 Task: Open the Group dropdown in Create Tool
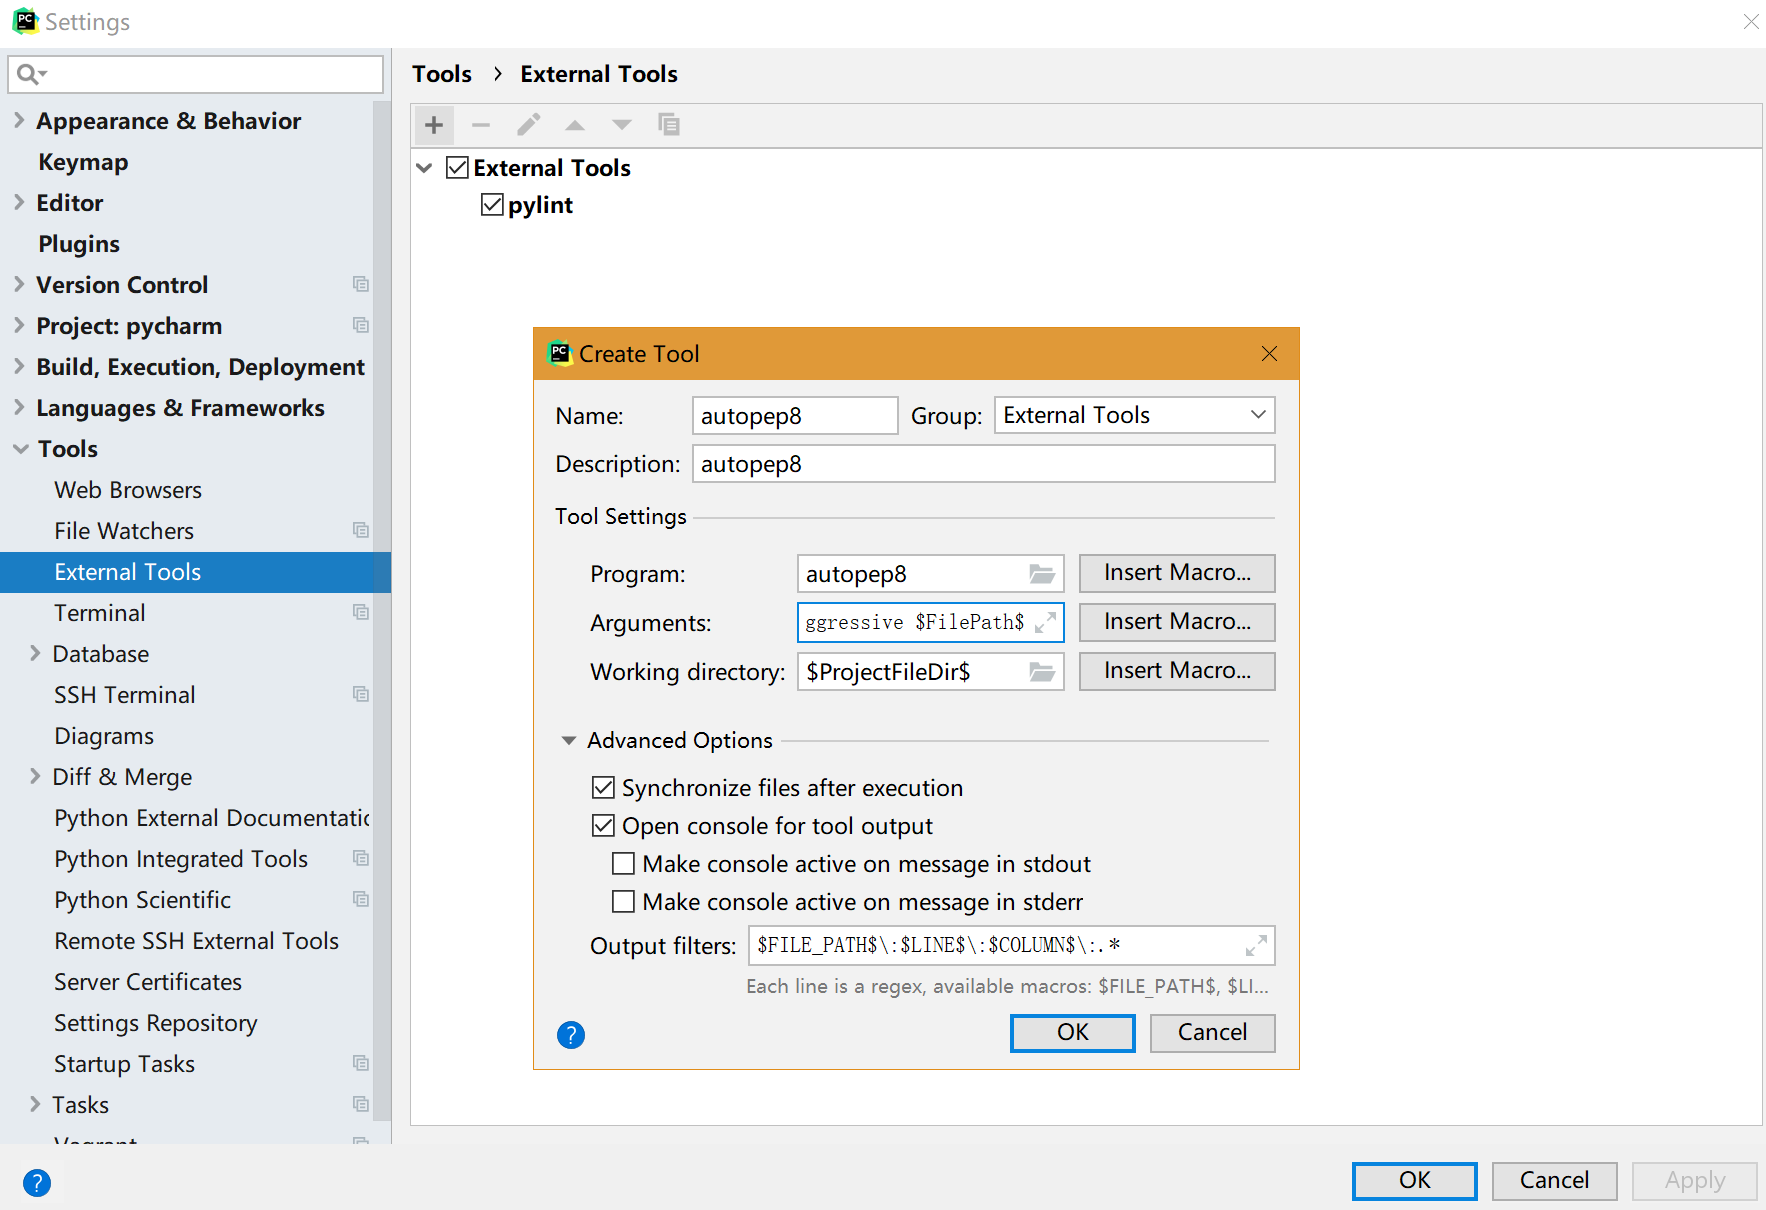point(1135,415)
